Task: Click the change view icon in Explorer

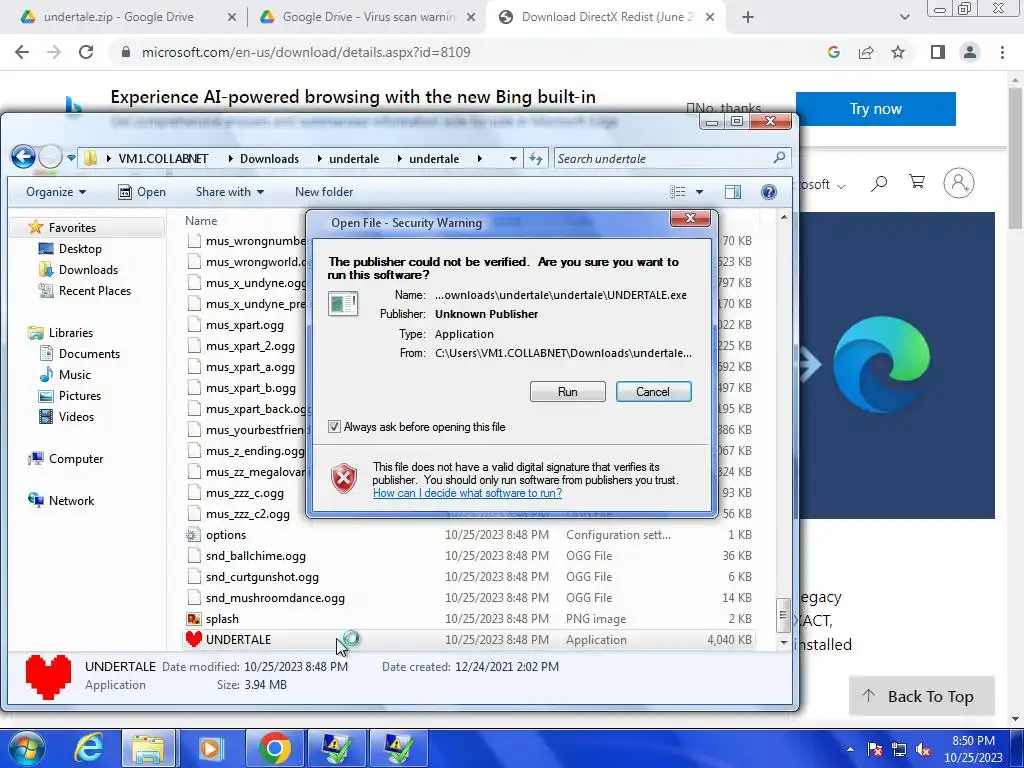Action: pos(678,192)
